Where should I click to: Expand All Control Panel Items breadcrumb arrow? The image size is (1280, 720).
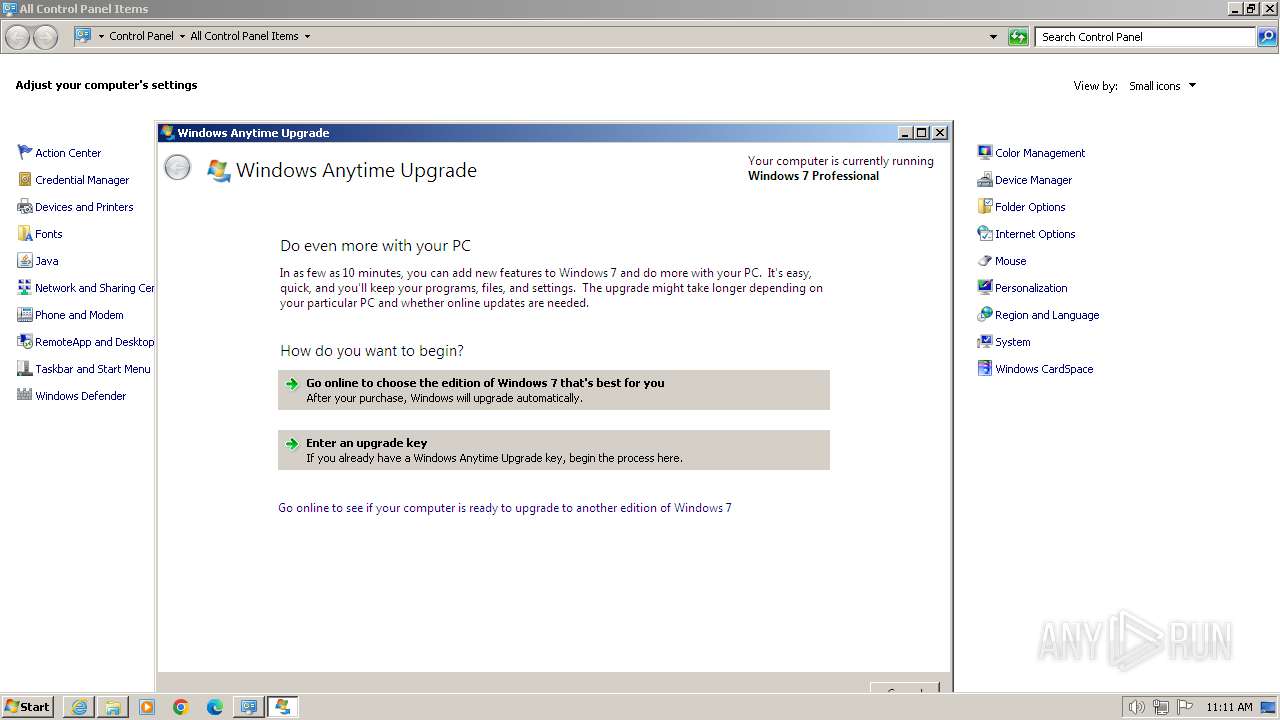(x=307, y=36)
